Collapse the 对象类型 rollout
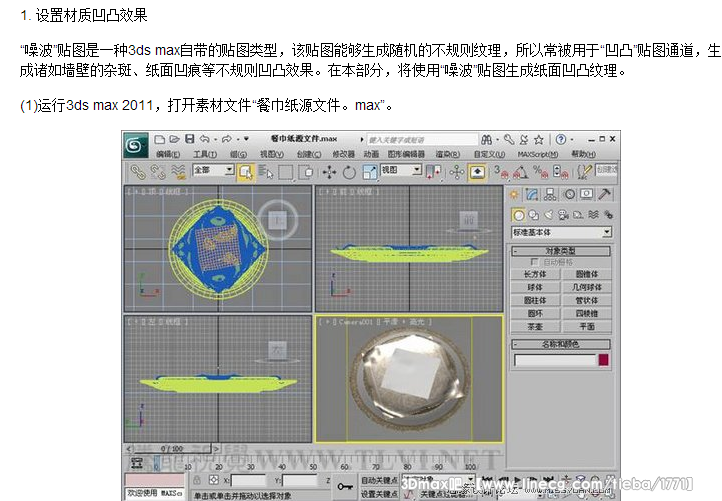Image resolution: width=722 pixels, height=501 pixels. [x=561, y=251]
